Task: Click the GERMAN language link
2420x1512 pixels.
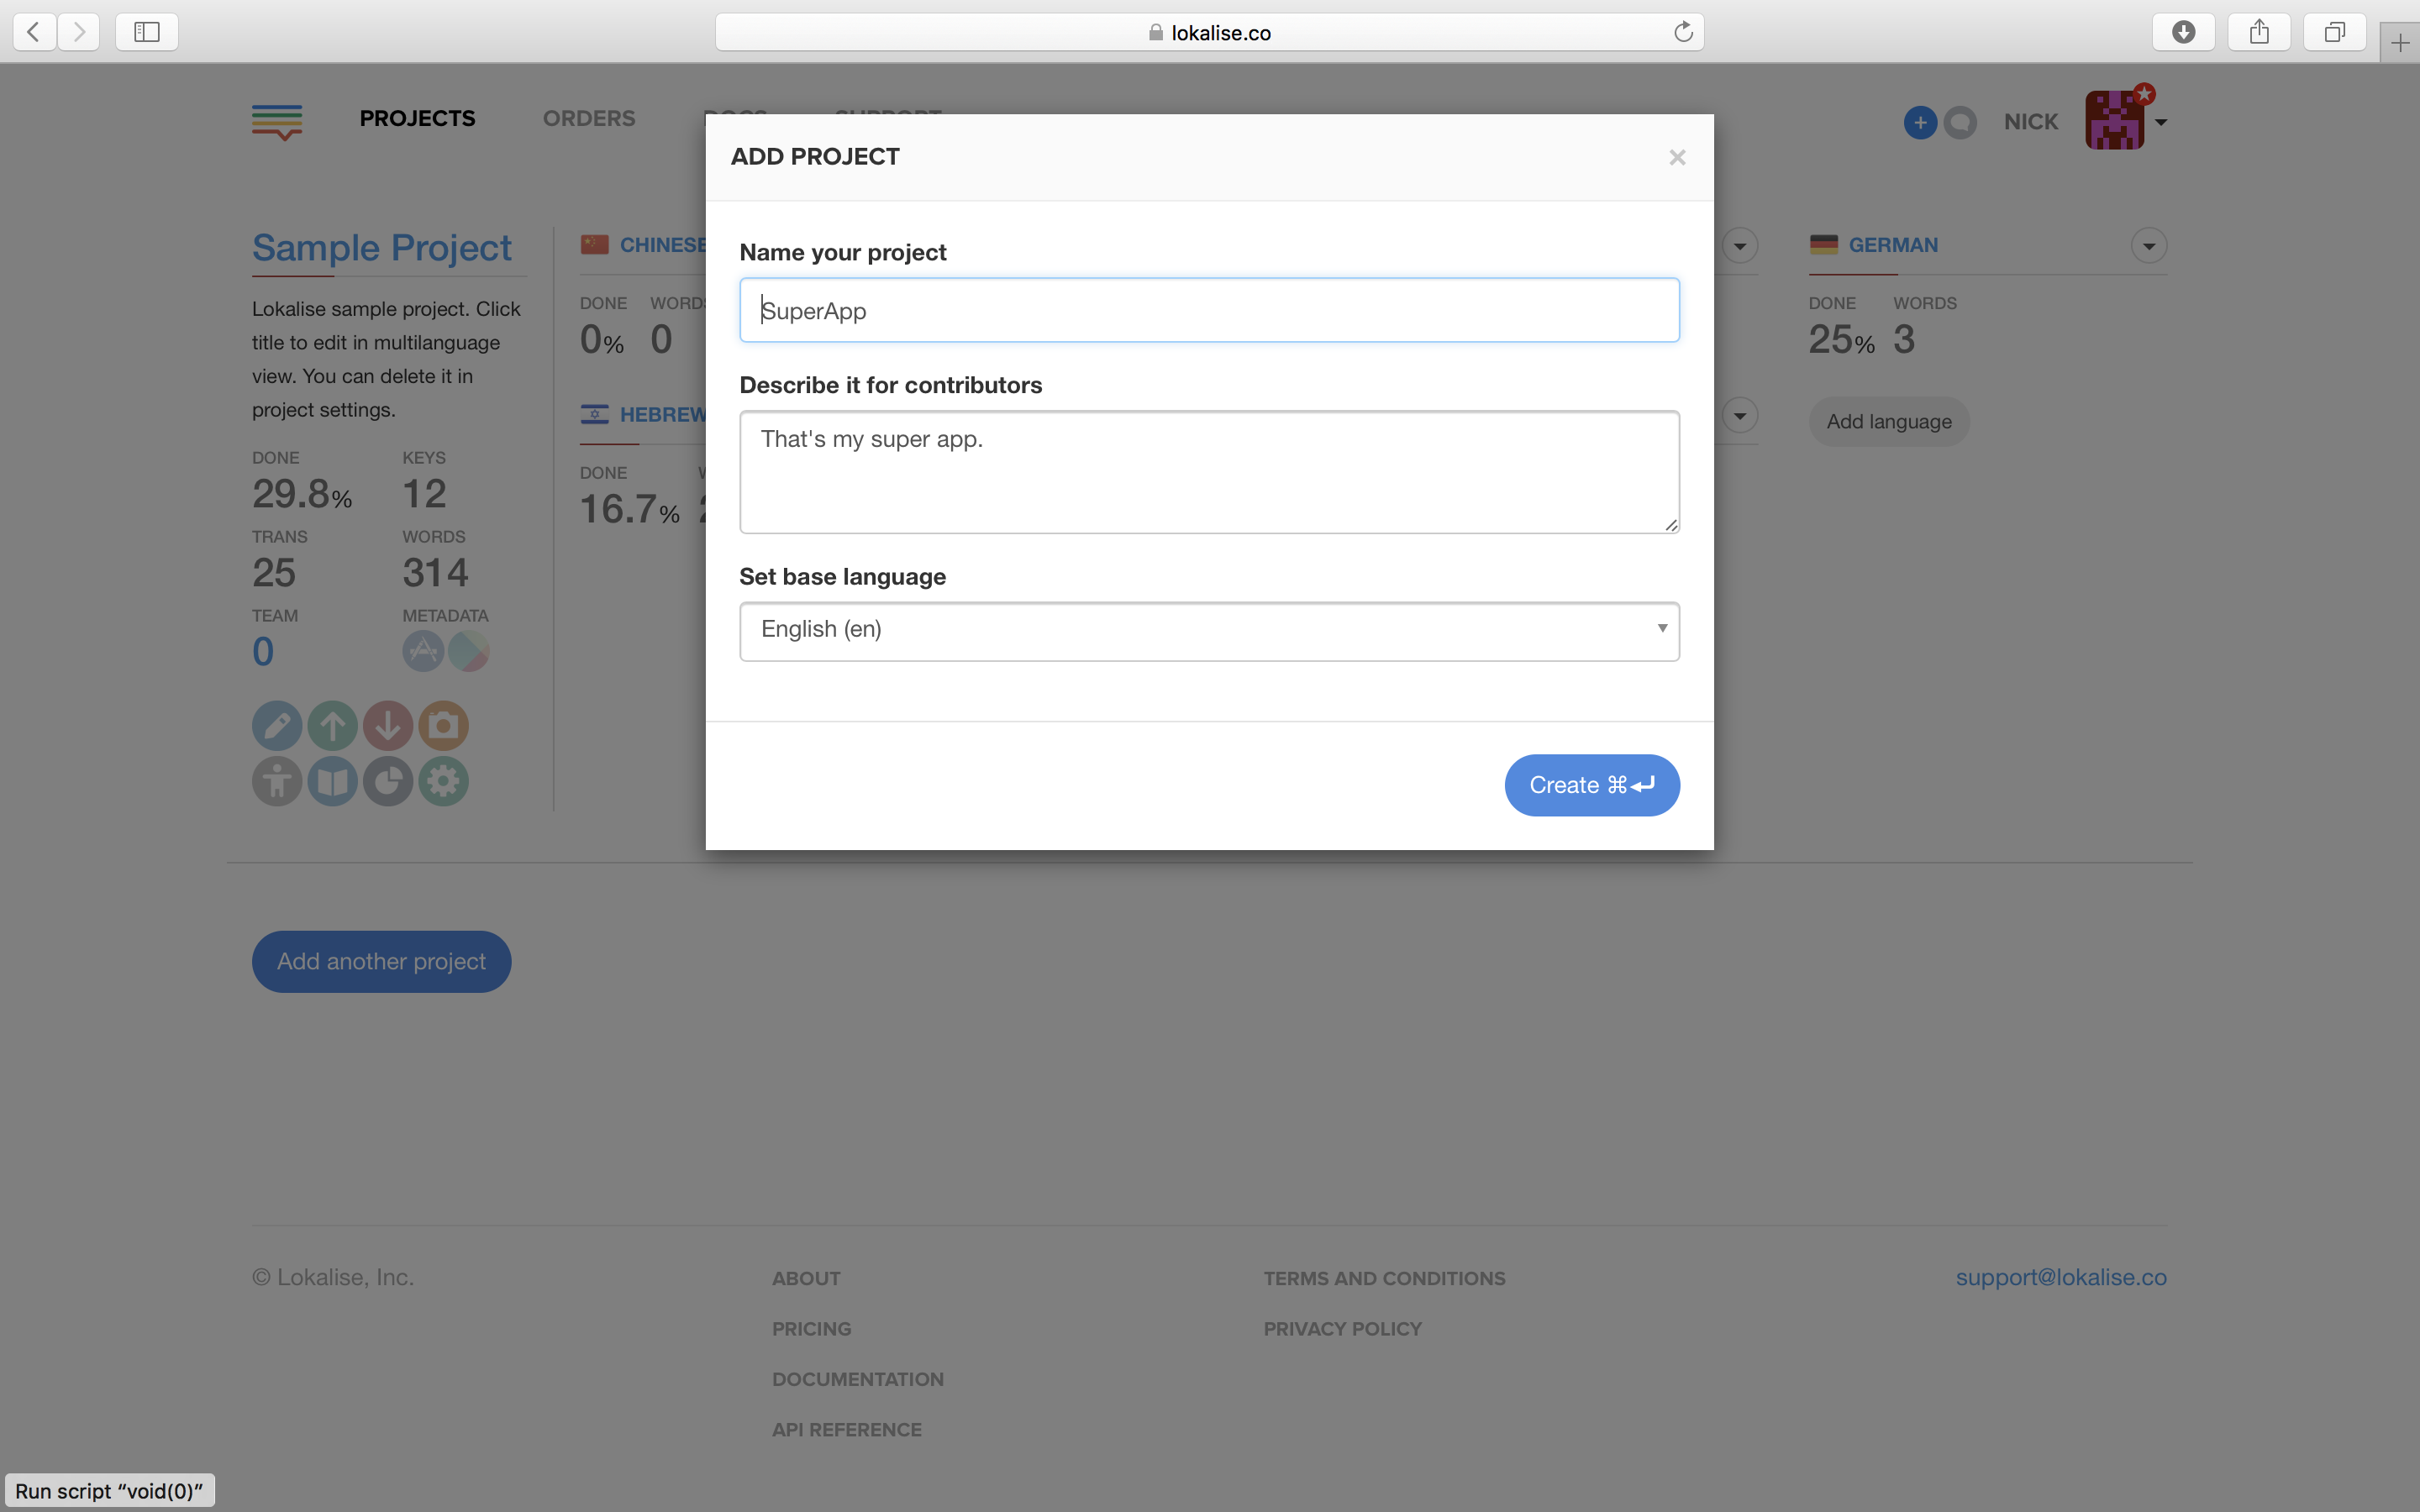Action: (x=1892, y=245)
